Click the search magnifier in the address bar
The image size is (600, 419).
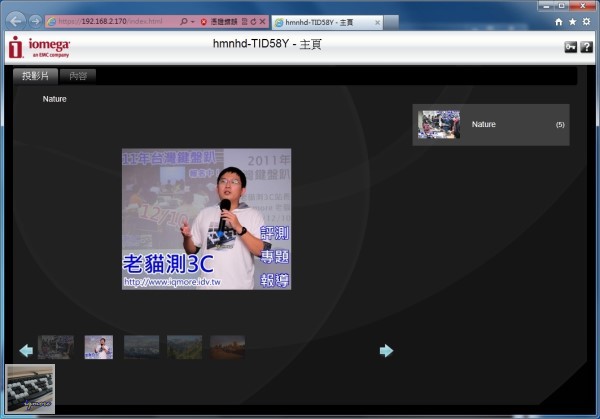click(x=183, y=21)
